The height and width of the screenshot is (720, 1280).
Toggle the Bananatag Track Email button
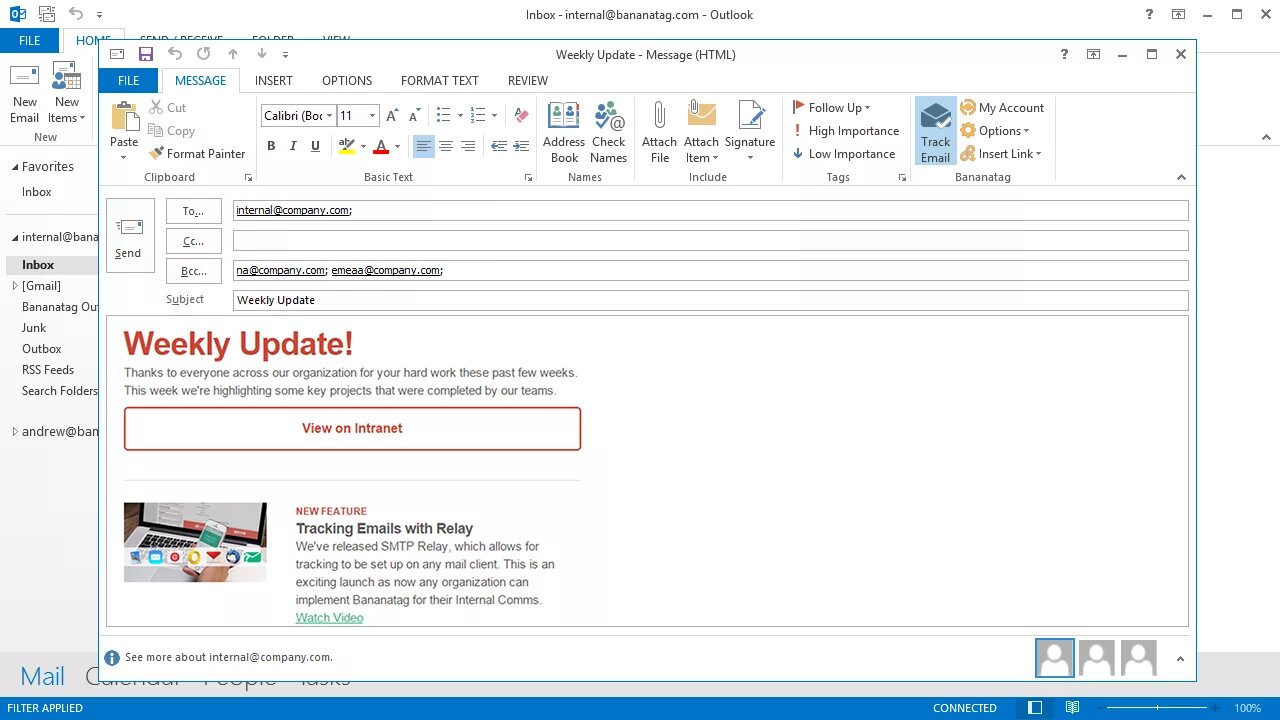pos(936,131)
